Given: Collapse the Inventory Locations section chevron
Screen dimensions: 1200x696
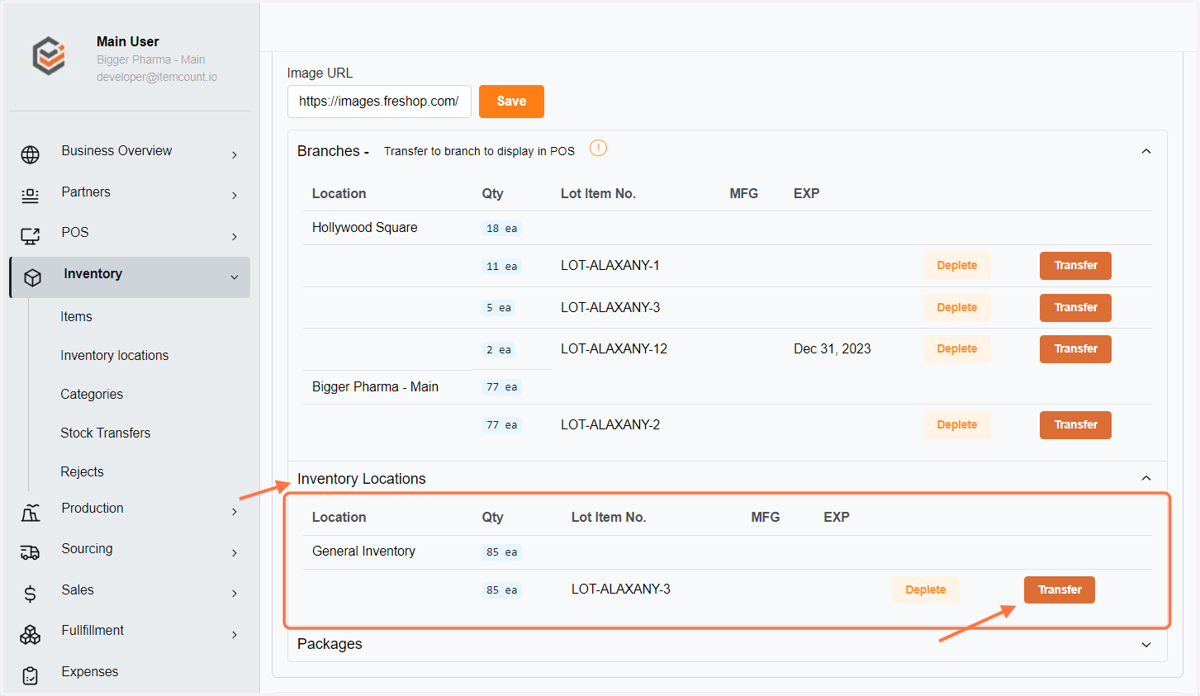Looking at the screenshot, I should click(1146, 478).
